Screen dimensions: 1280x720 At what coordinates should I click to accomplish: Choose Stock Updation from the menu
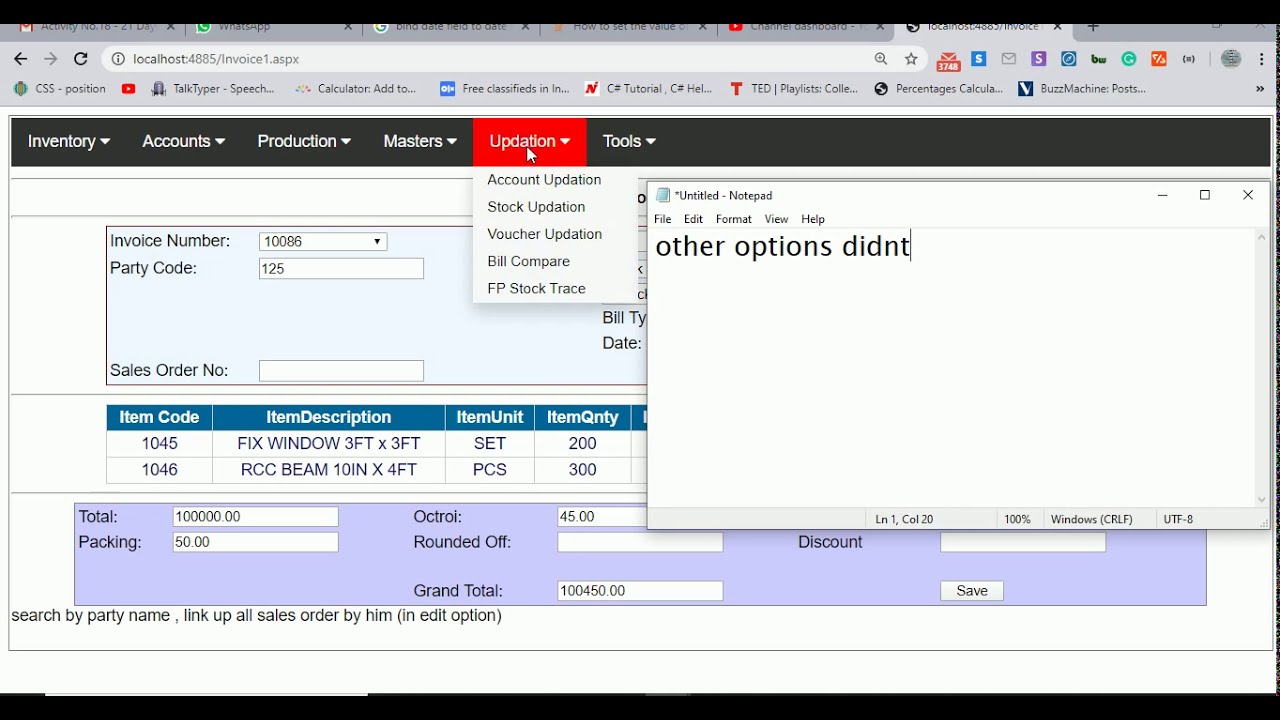pyautogui.click(x=536, y=207)
